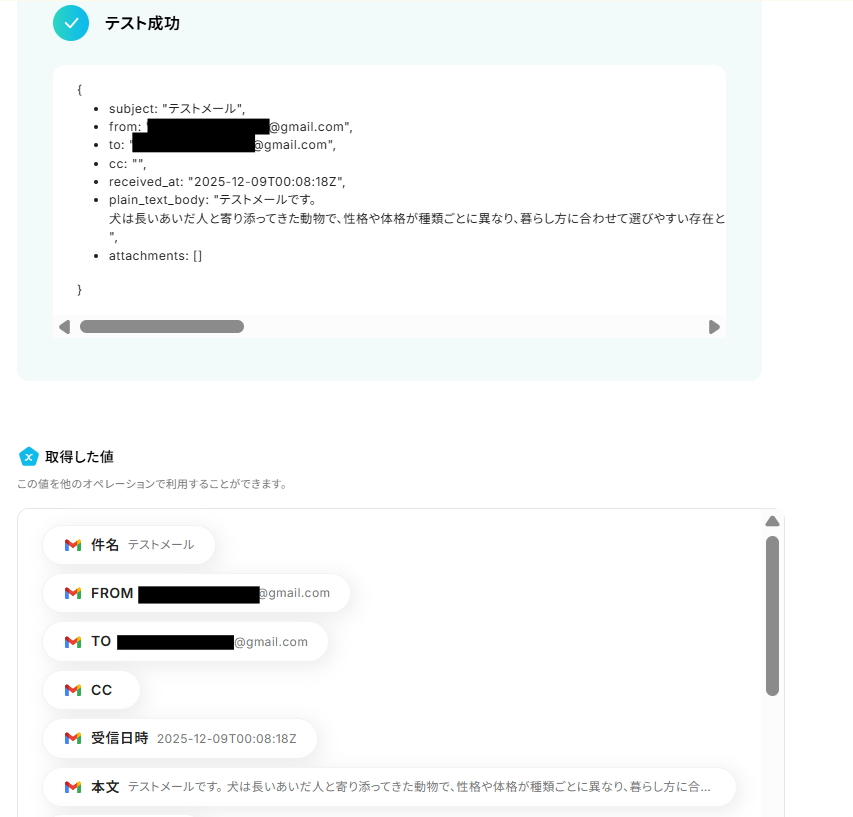Screen dimensions: 853x817
Task: Select the 件名 テストメール value chip
Action: tap(129, 544)
